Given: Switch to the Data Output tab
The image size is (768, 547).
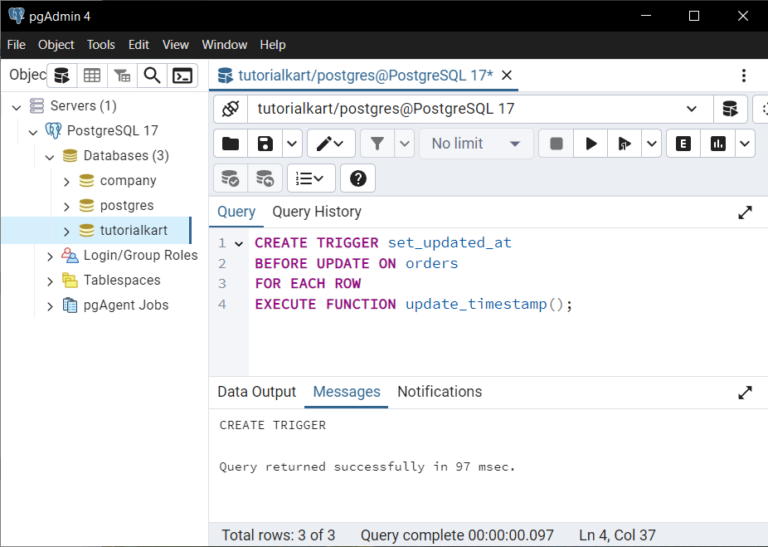Looking at the screenshot, I should (257, 392).
